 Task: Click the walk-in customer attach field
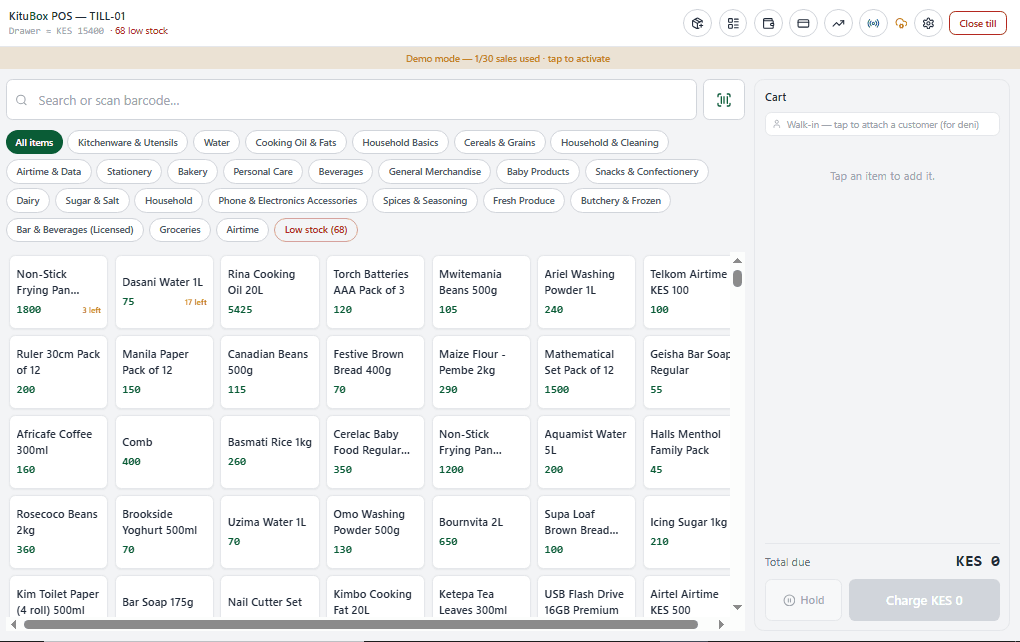(882, 124)
